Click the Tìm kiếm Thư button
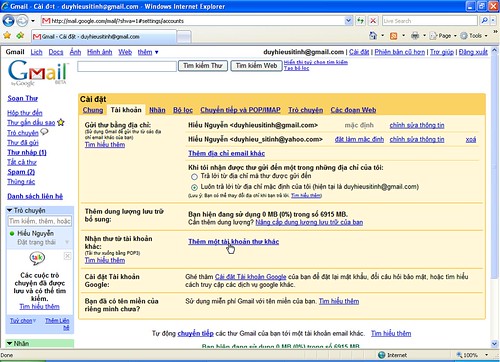Viewport: 500px width, 362px height. click(203, 66)
